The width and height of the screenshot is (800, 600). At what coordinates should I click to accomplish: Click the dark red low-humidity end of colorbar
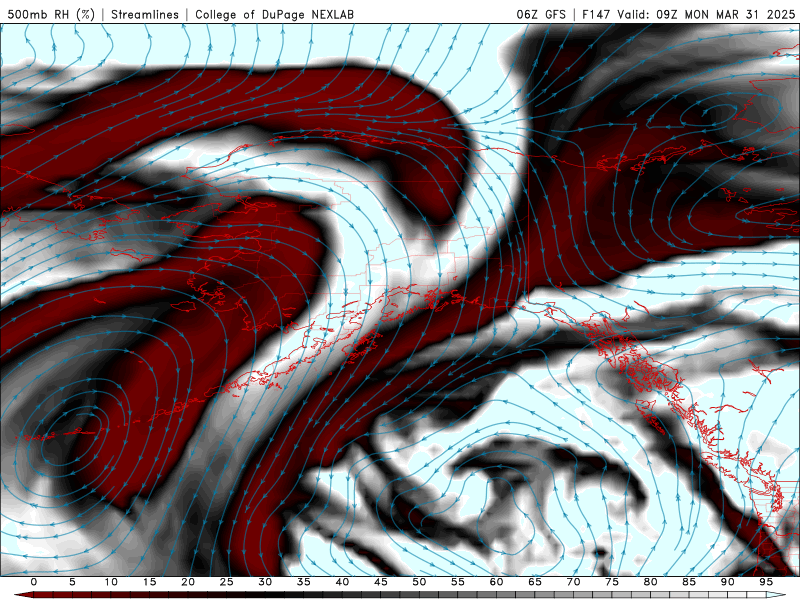tap(23, 595)
